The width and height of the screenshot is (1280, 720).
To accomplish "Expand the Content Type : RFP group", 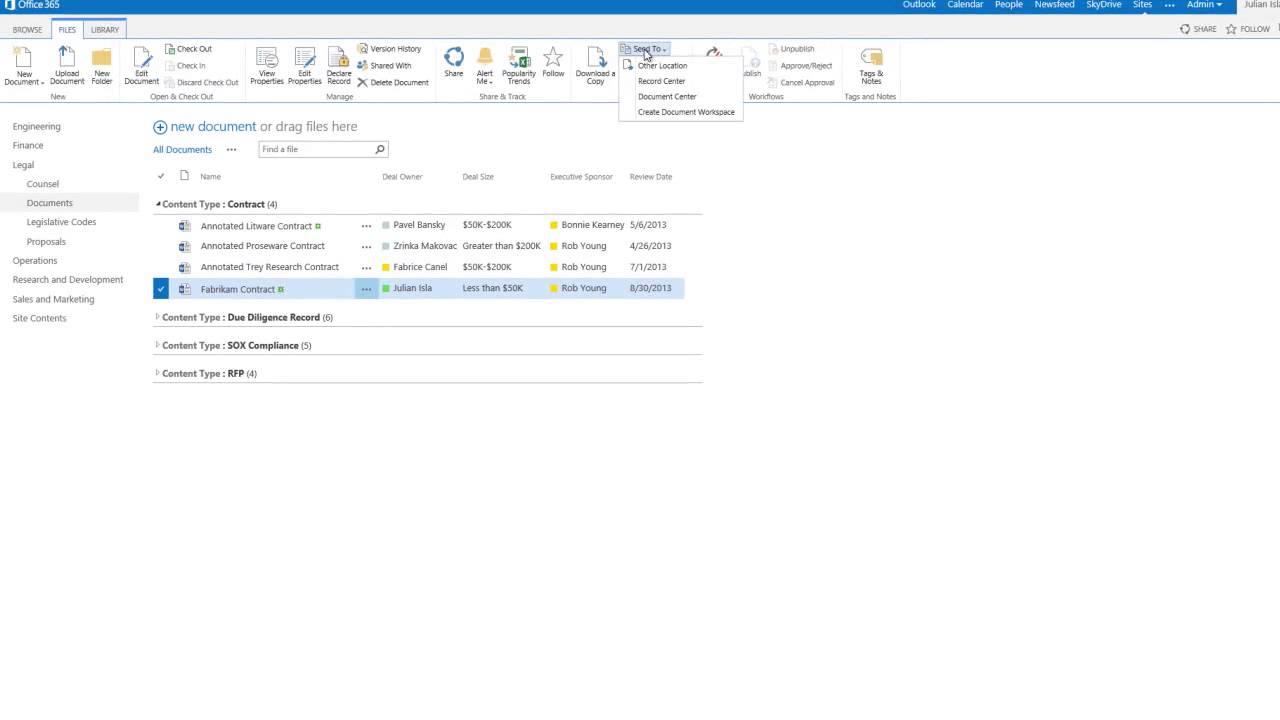I will pyautogui.click(x=158, y=373).
